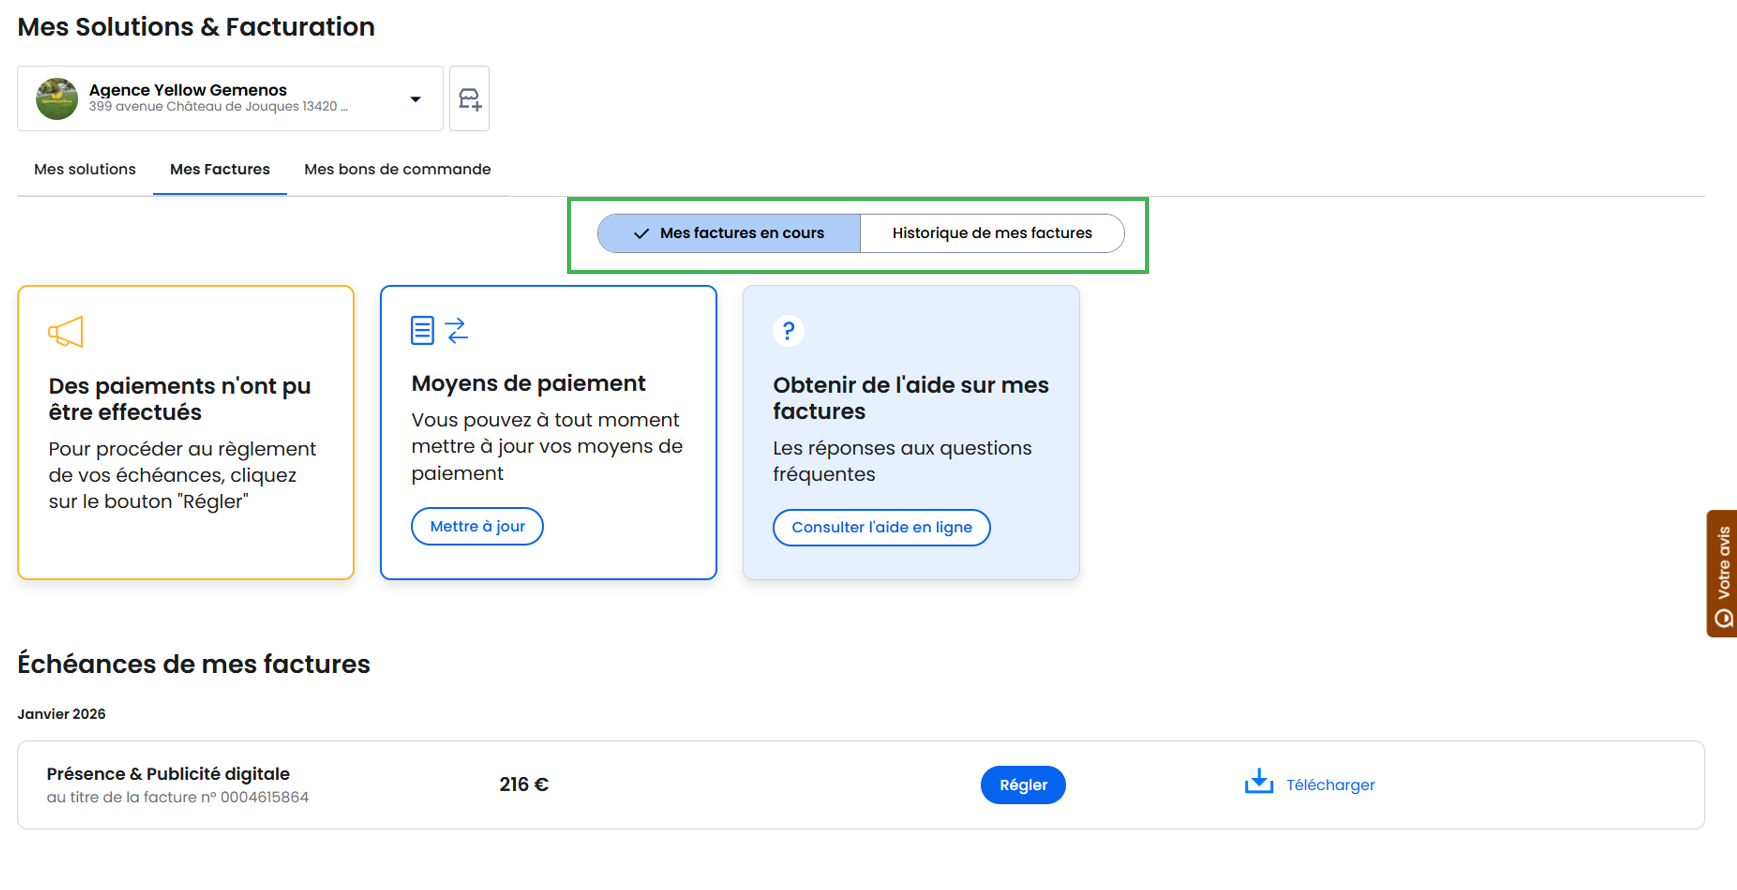Click the megaphone icon on the payment alert card
This screenshot has width=1737, height=890.
[66, 332]
